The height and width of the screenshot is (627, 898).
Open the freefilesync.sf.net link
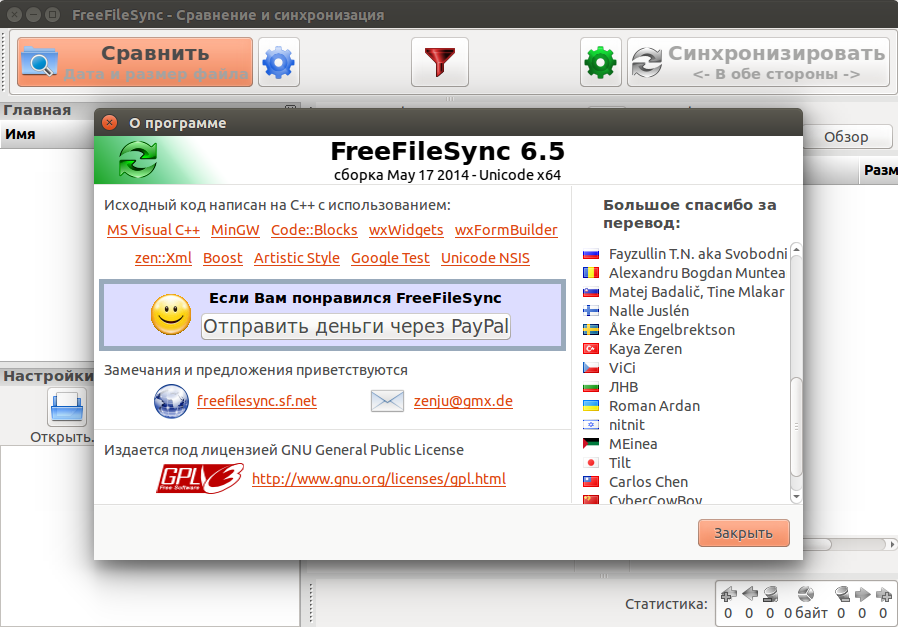point(257,401)
